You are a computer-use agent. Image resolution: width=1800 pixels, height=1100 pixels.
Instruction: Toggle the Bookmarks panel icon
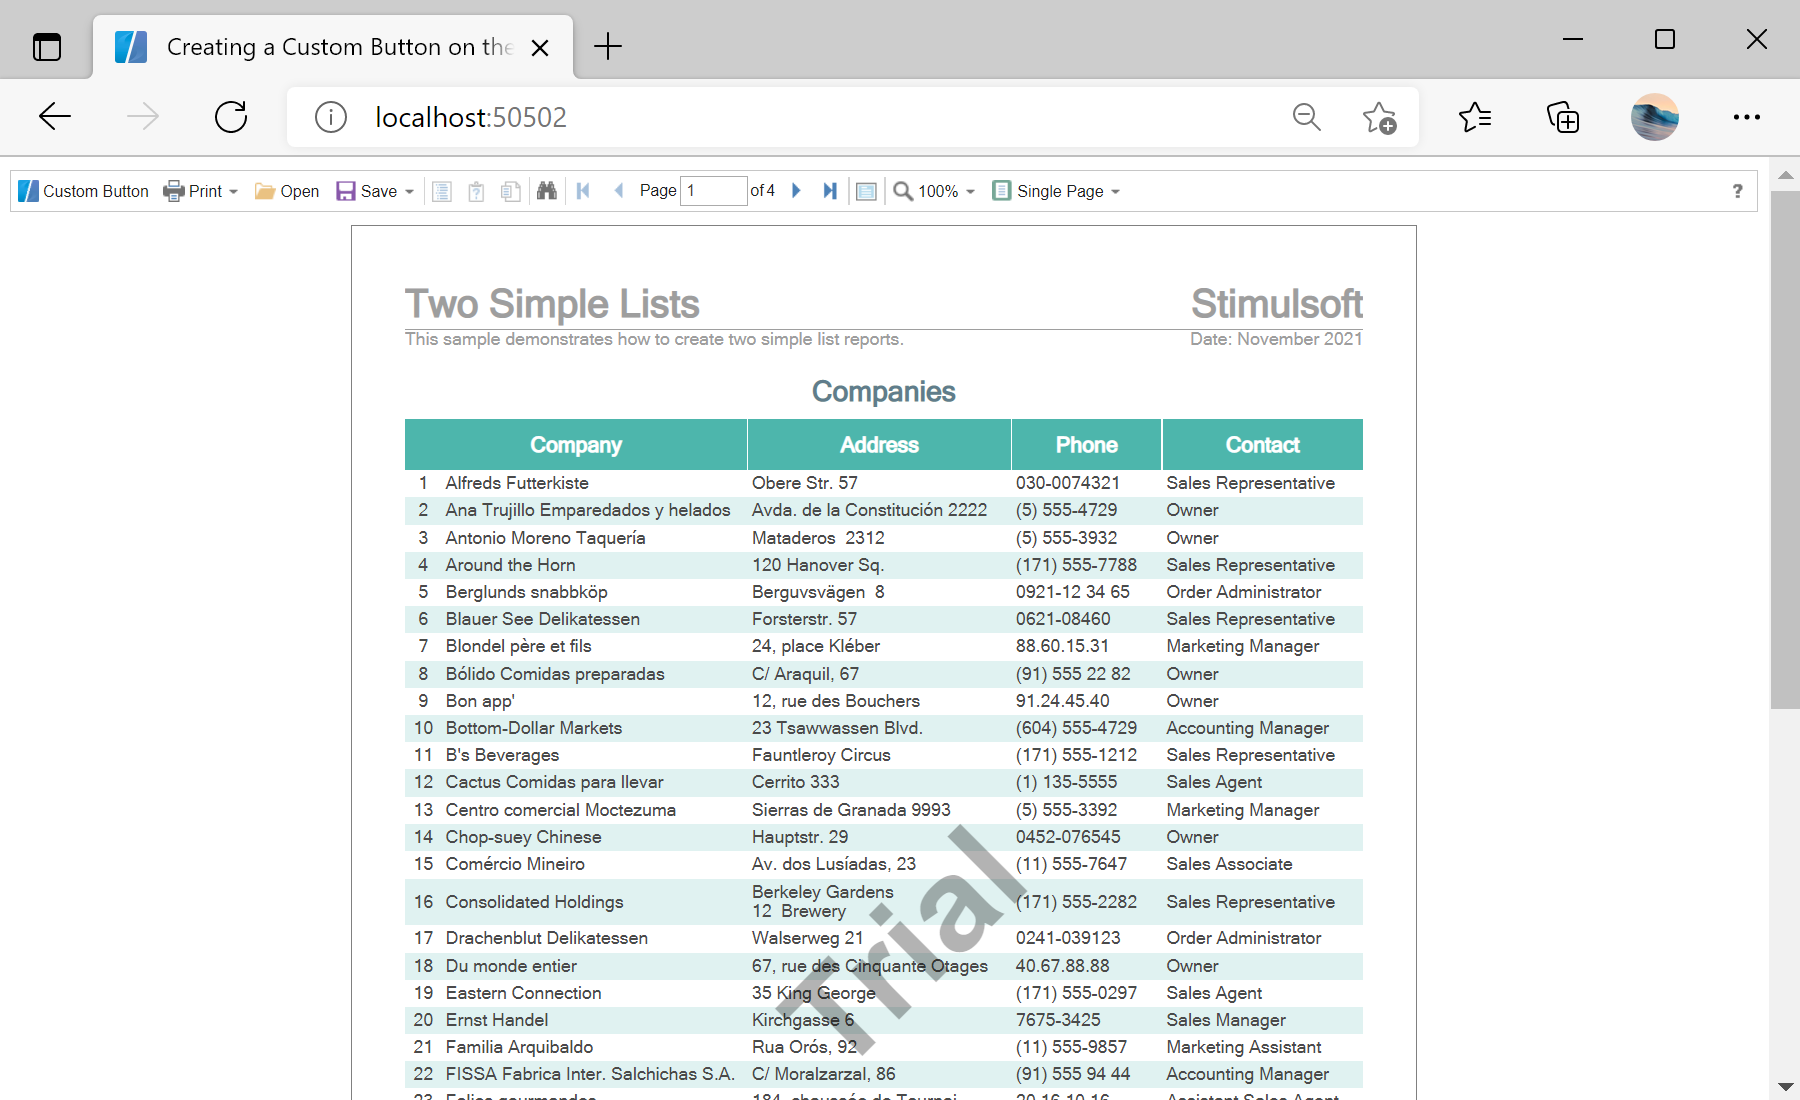tap(442, 191)
